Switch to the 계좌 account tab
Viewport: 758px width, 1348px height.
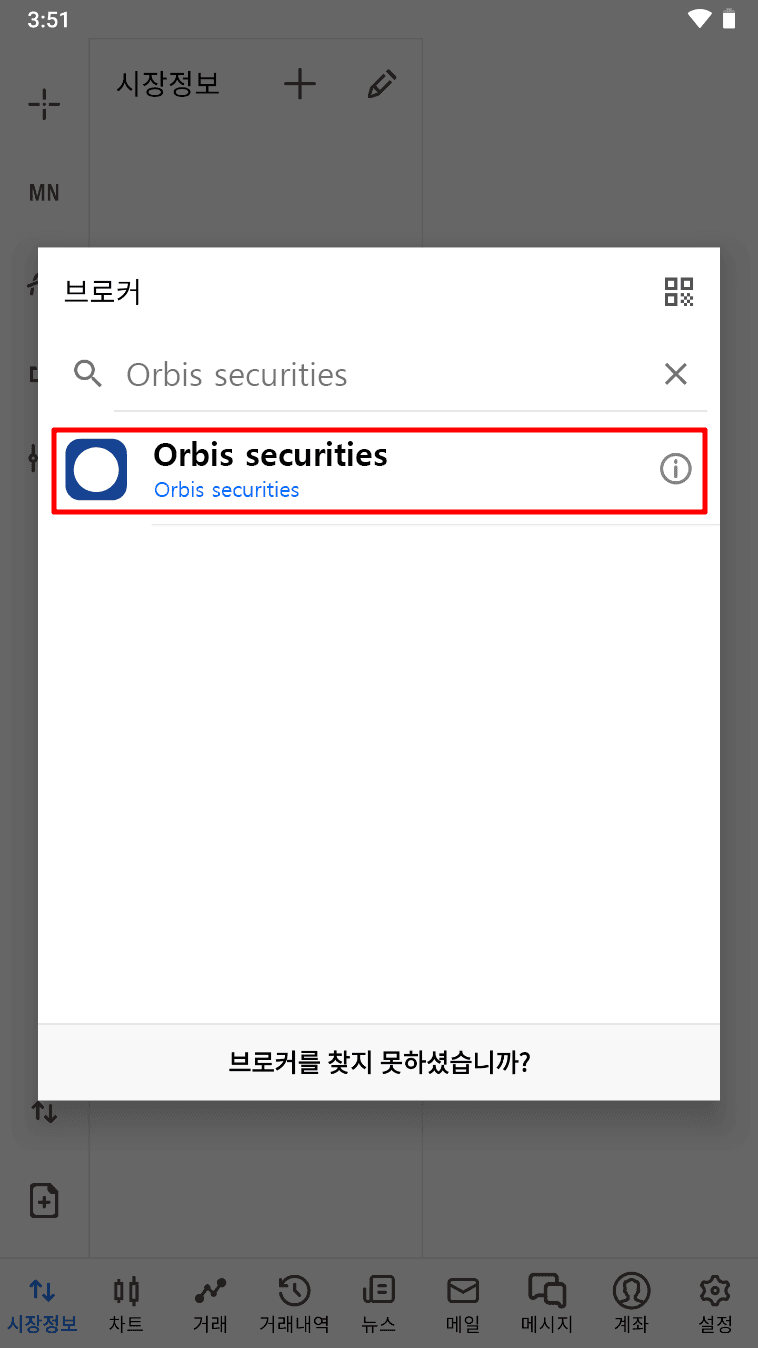pos(631,1304)
